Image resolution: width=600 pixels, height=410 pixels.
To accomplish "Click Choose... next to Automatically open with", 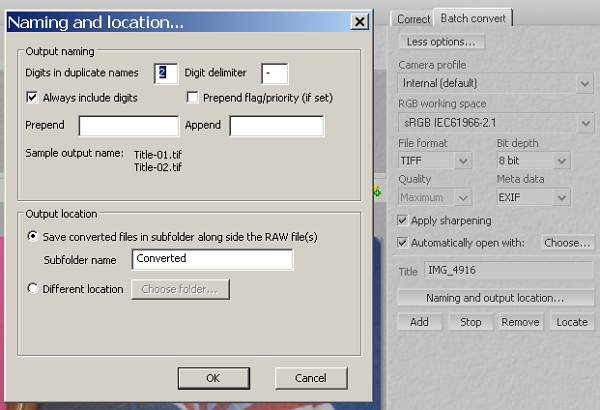I will pyautogui.click(x=567, y=243).
